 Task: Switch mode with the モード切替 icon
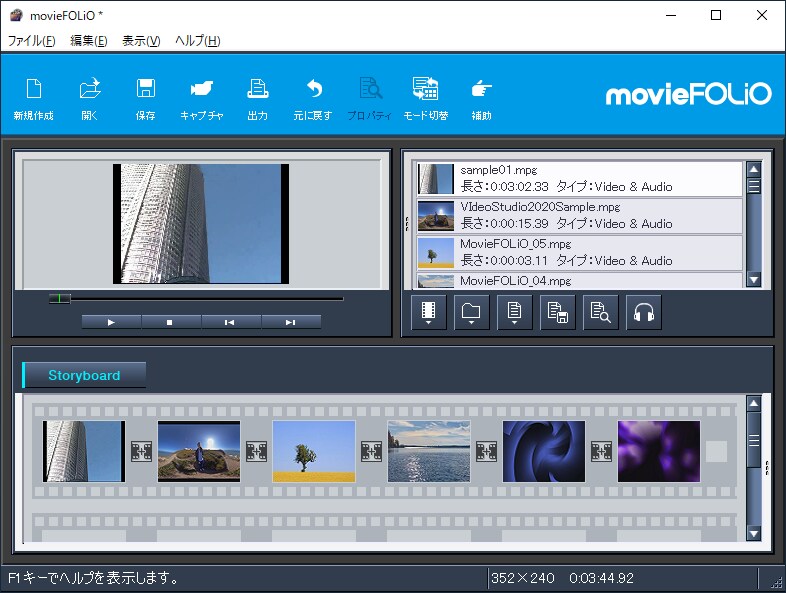pyautogui.click(x=426, y=98)
